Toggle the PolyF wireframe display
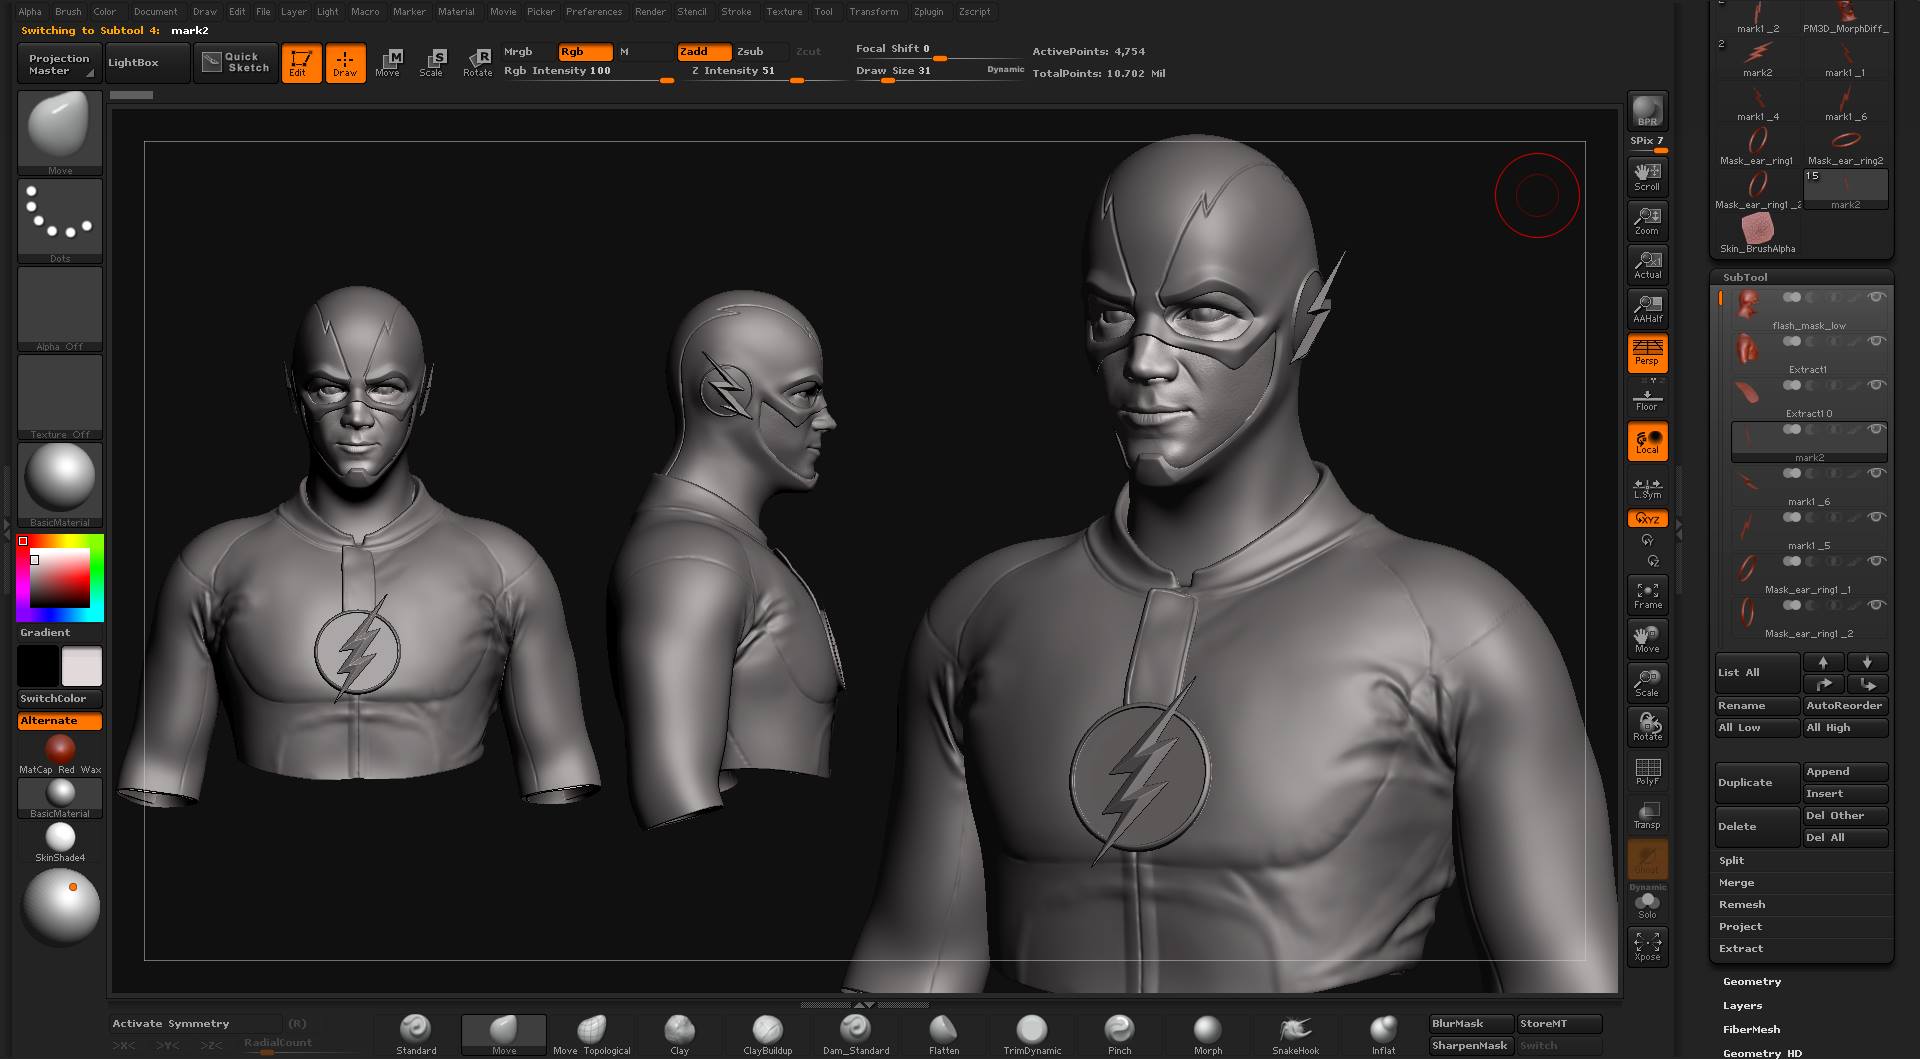 (1647, 770)
